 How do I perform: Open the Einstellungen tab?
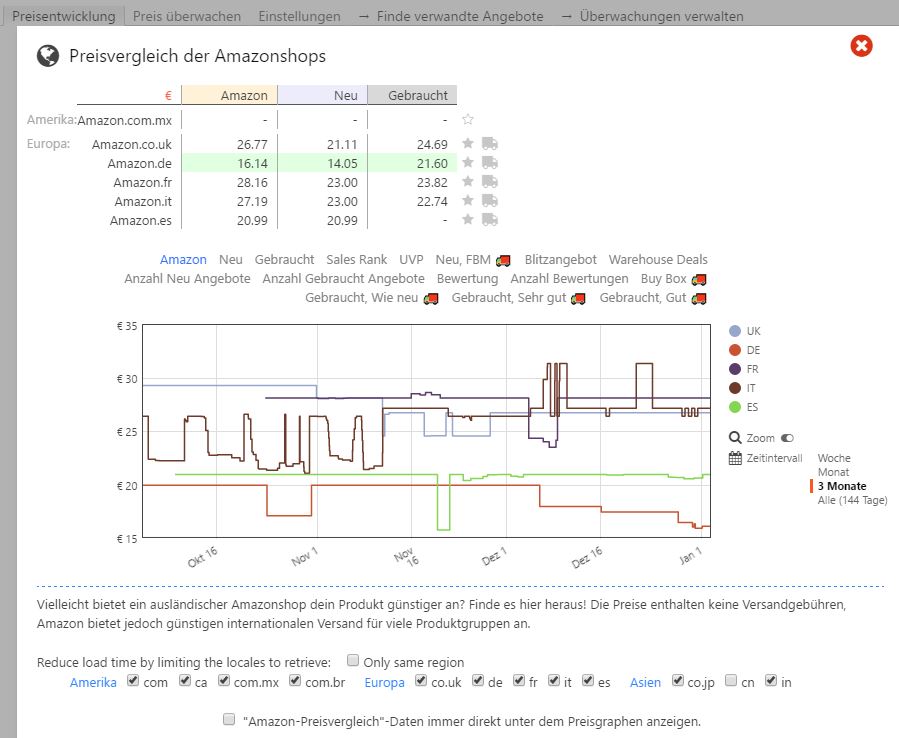299,16
